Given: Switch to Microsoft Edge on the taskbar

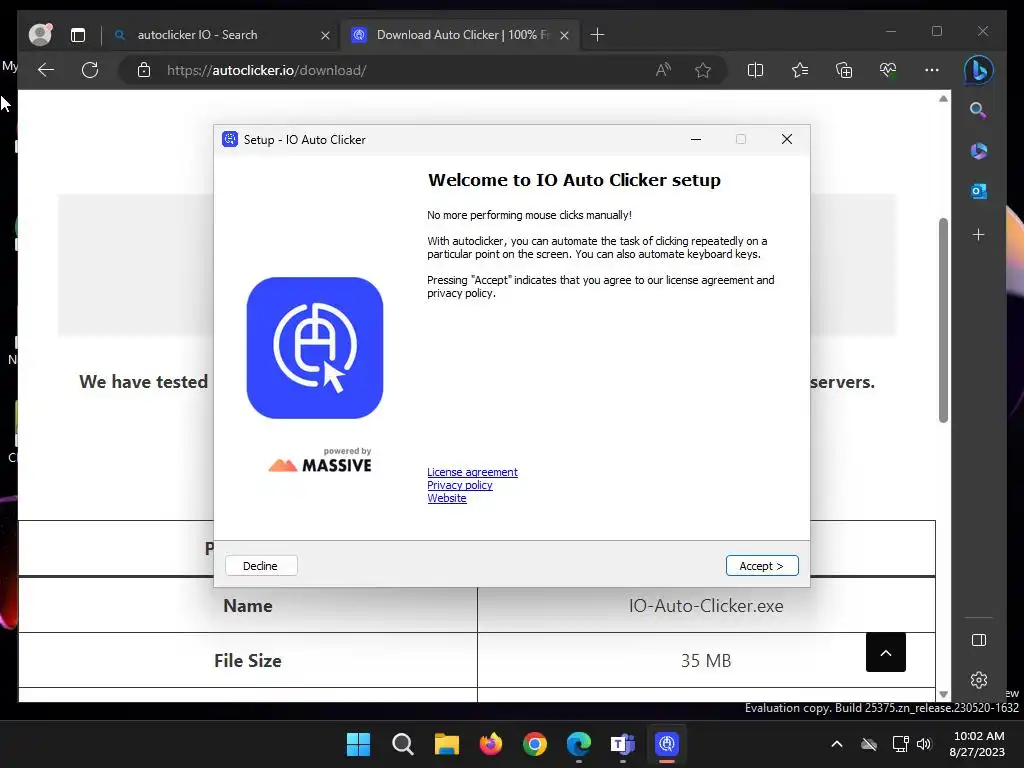Looking at the screenshot, I should (579, 744).
